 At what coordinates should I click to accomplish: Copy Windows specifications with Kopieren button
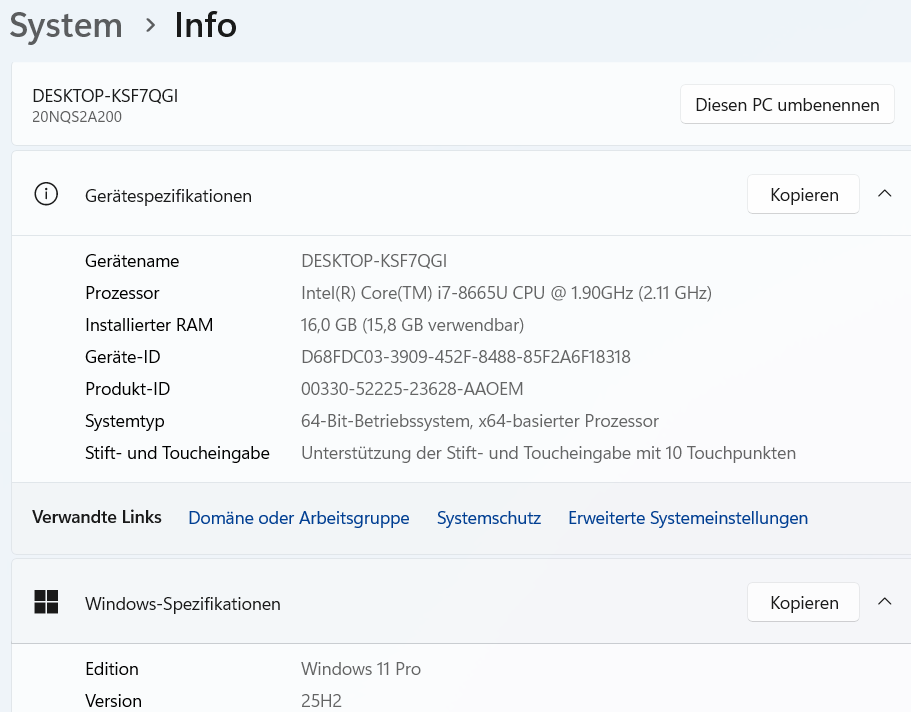click(804, 602)
